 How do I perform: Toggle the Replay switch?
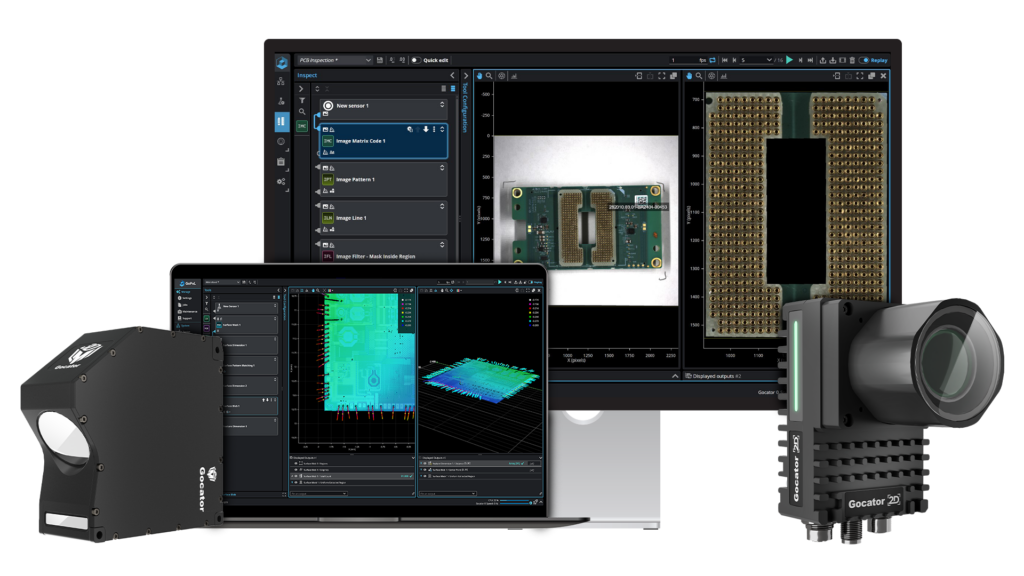865,60
